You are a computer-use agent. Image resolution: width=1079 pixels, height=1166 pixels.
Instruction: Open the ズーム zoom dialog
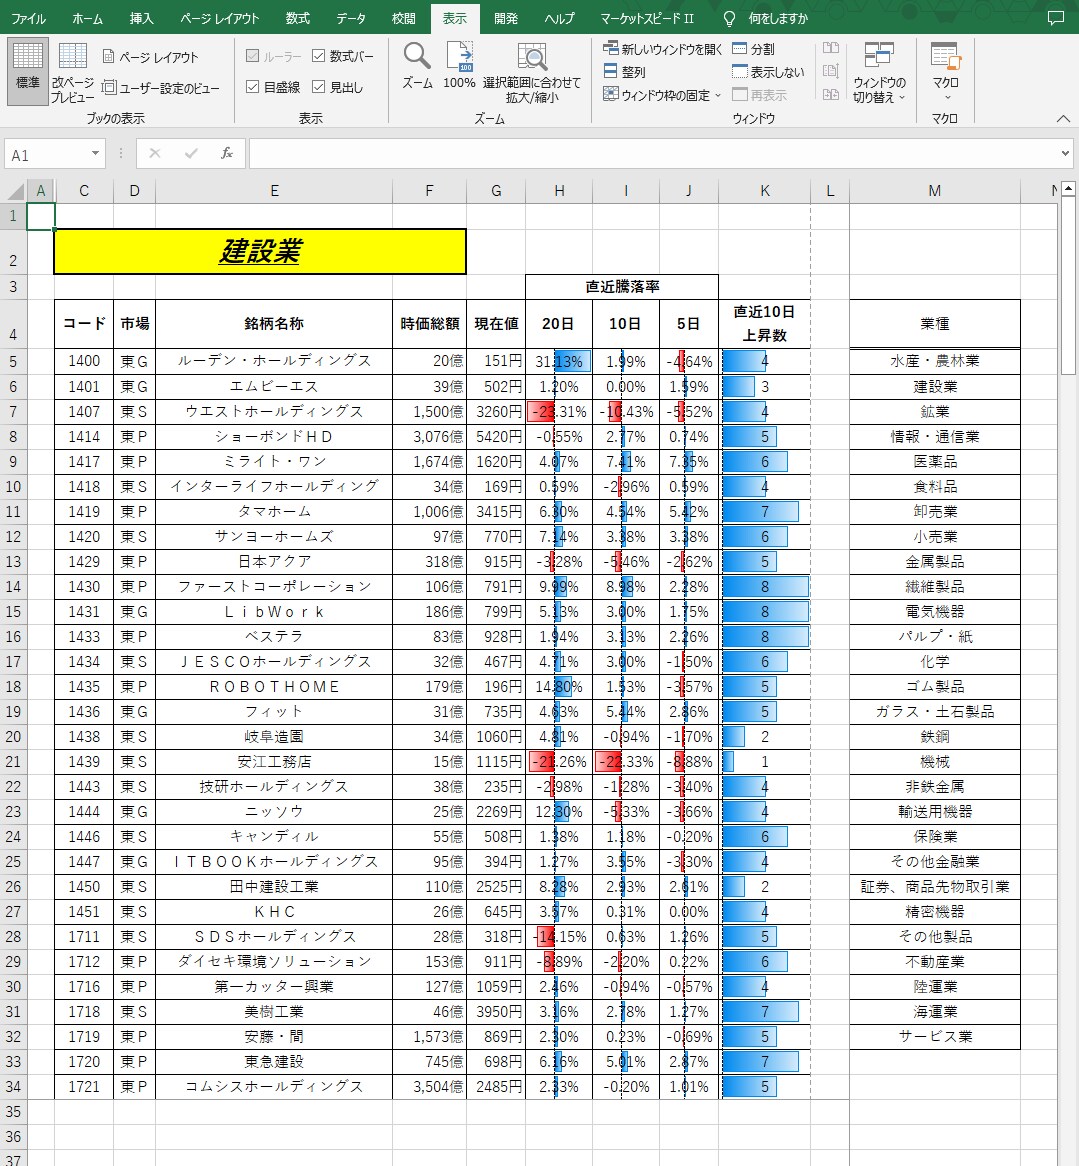coord(417,65)
